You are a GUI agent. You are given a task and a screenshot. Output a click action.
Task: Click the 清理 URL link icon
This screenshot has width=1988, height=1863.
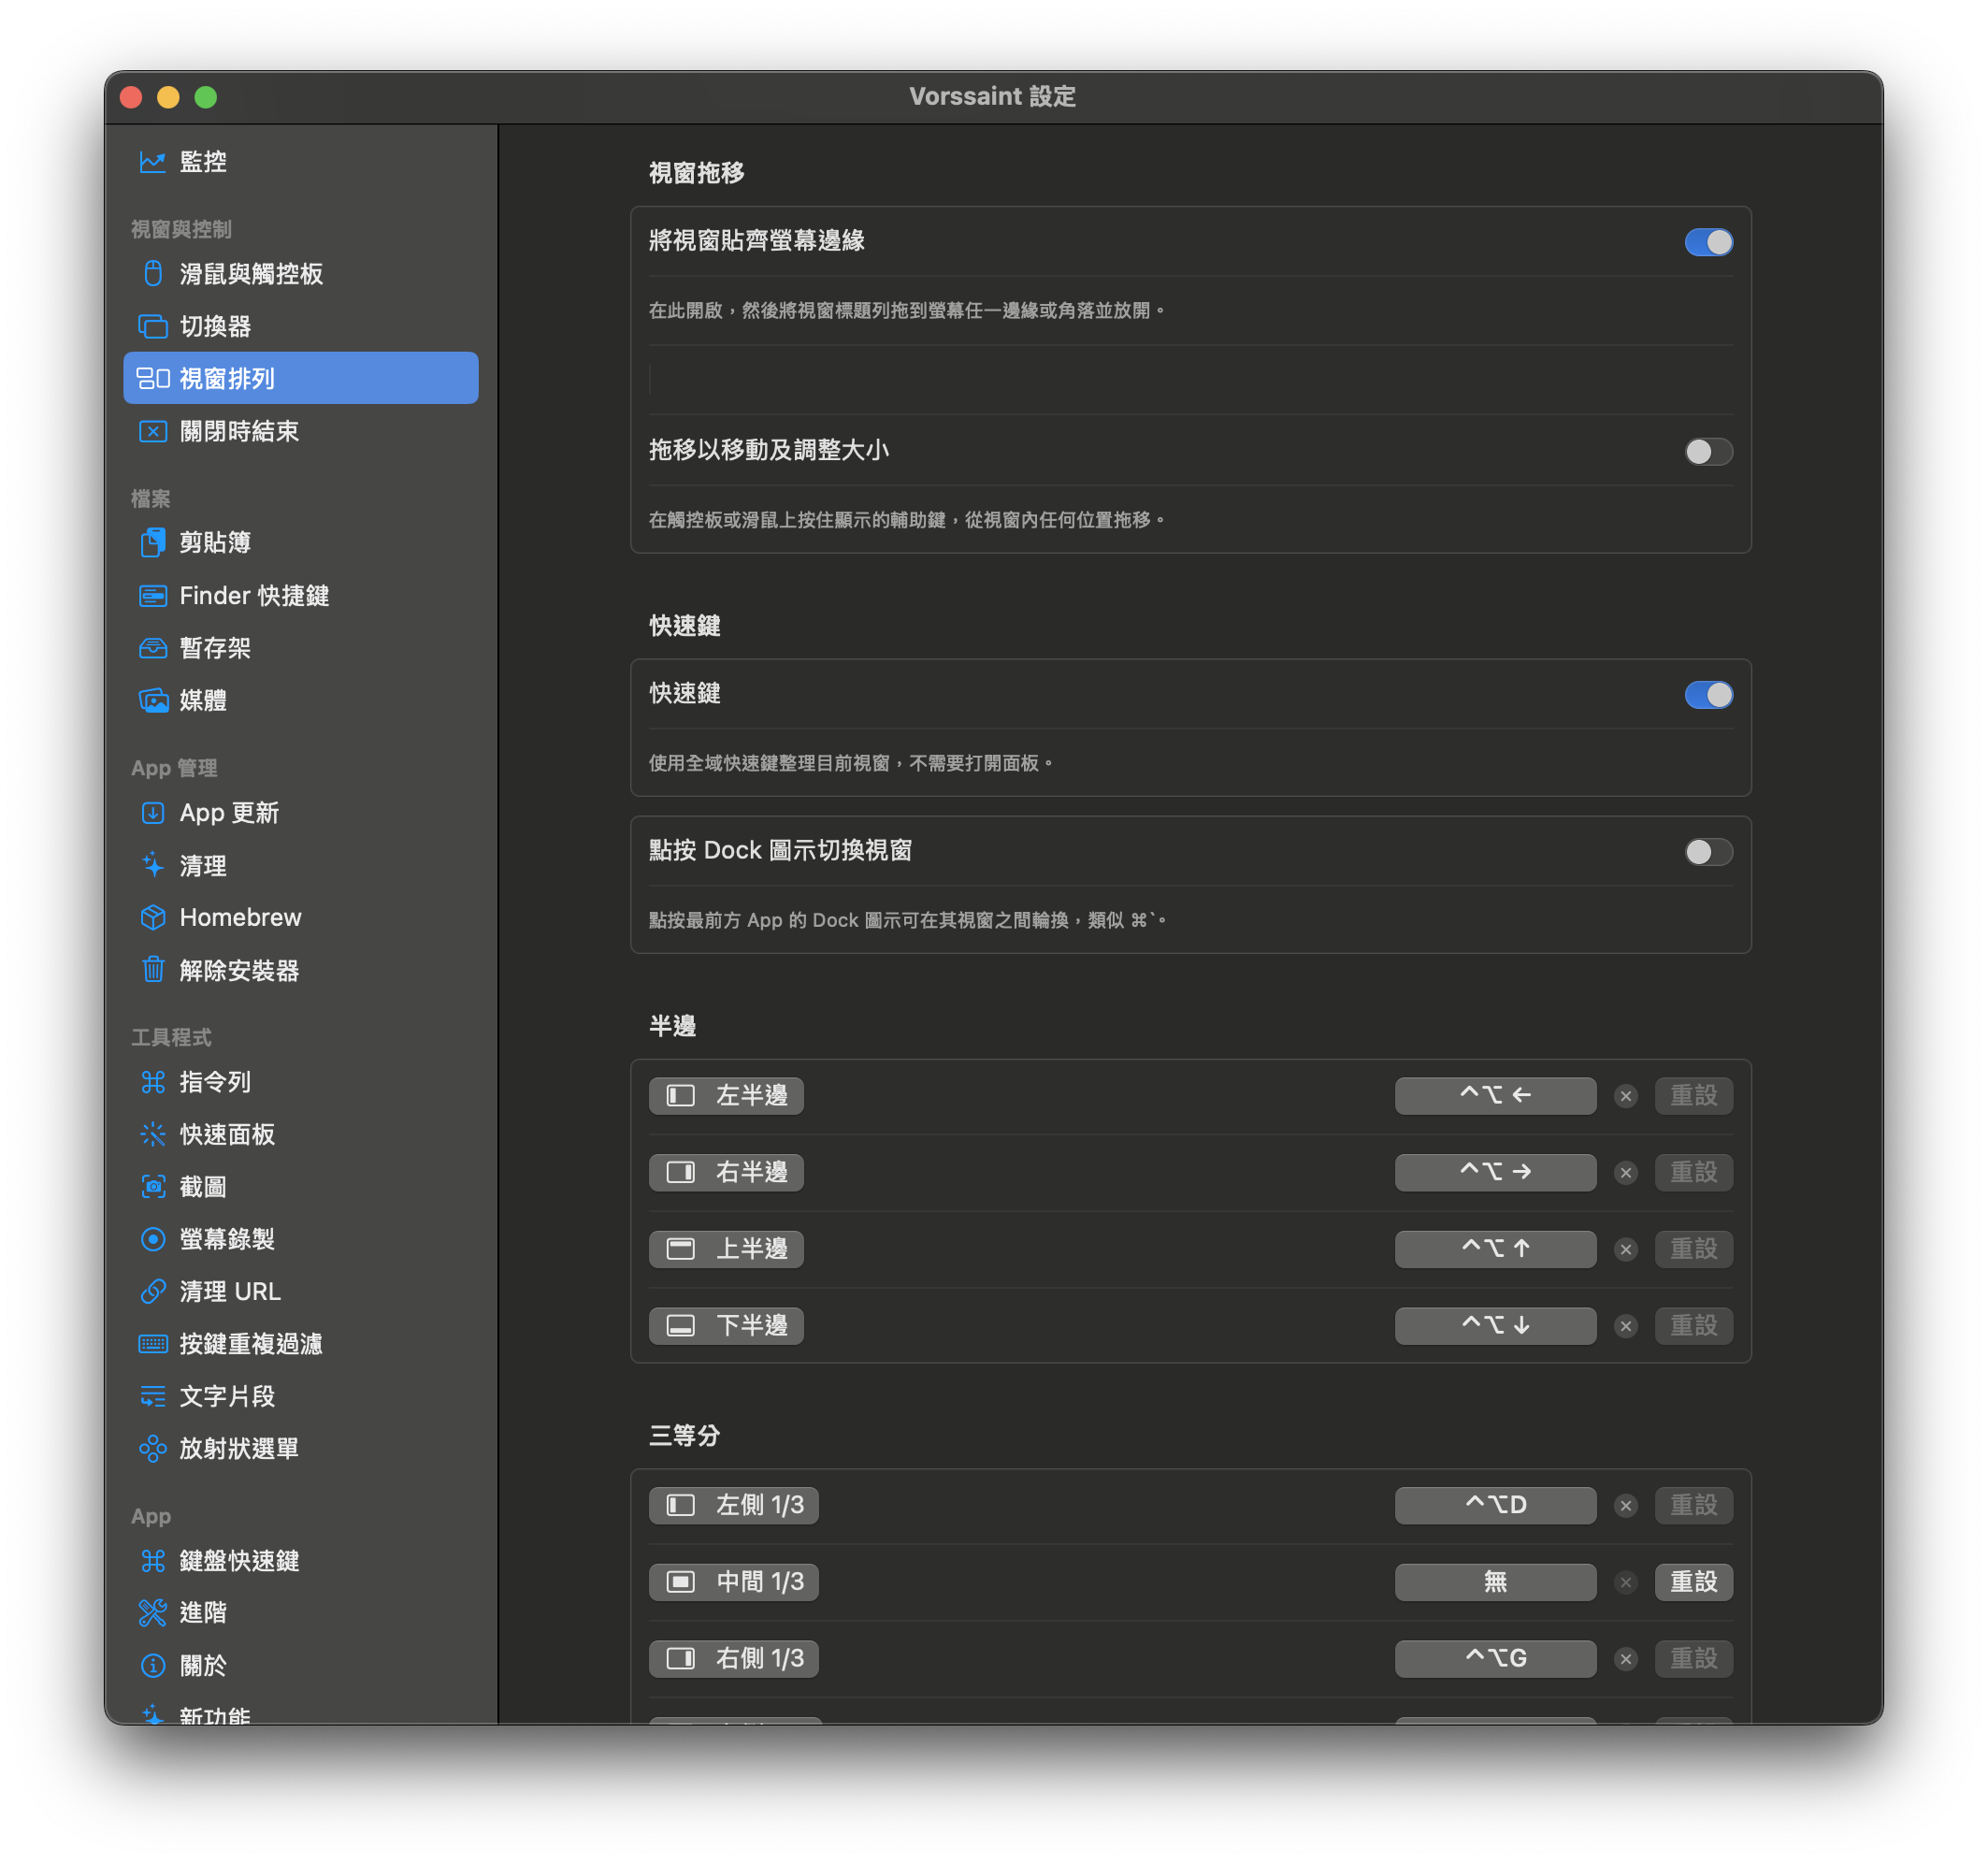pos(152,1292)
